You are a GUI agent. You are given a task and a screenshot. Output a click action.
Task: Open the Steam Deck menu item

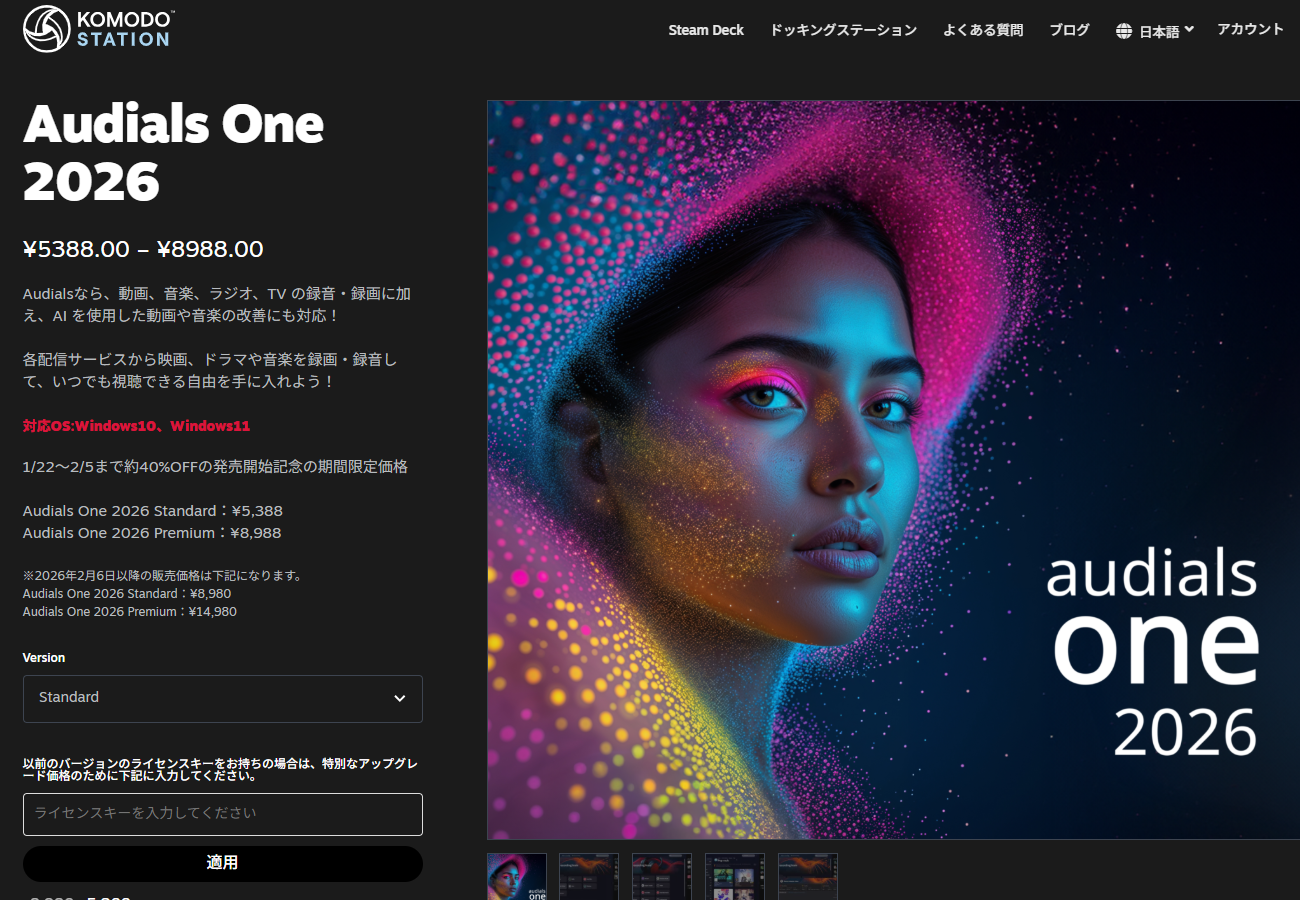pyautogui.click(x=706, y=30)
